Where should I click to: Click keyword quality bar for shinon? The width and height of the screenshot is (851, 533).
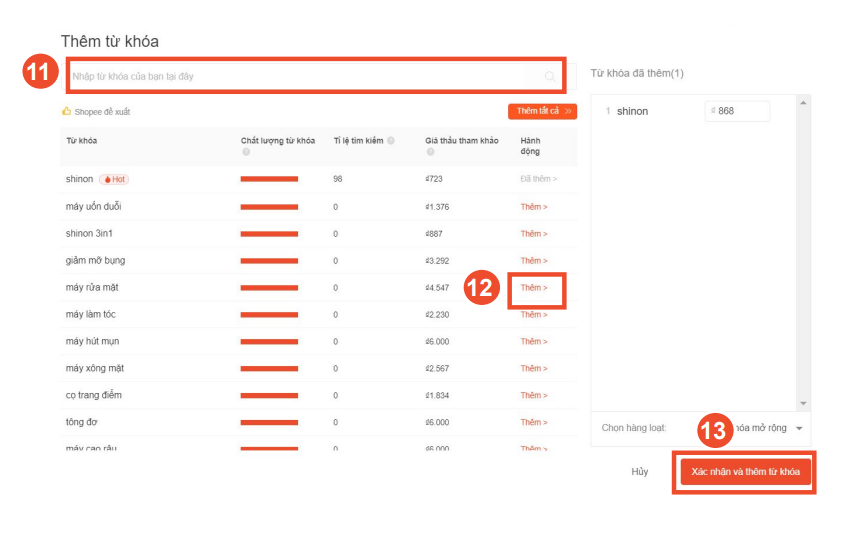click(269, 179)
